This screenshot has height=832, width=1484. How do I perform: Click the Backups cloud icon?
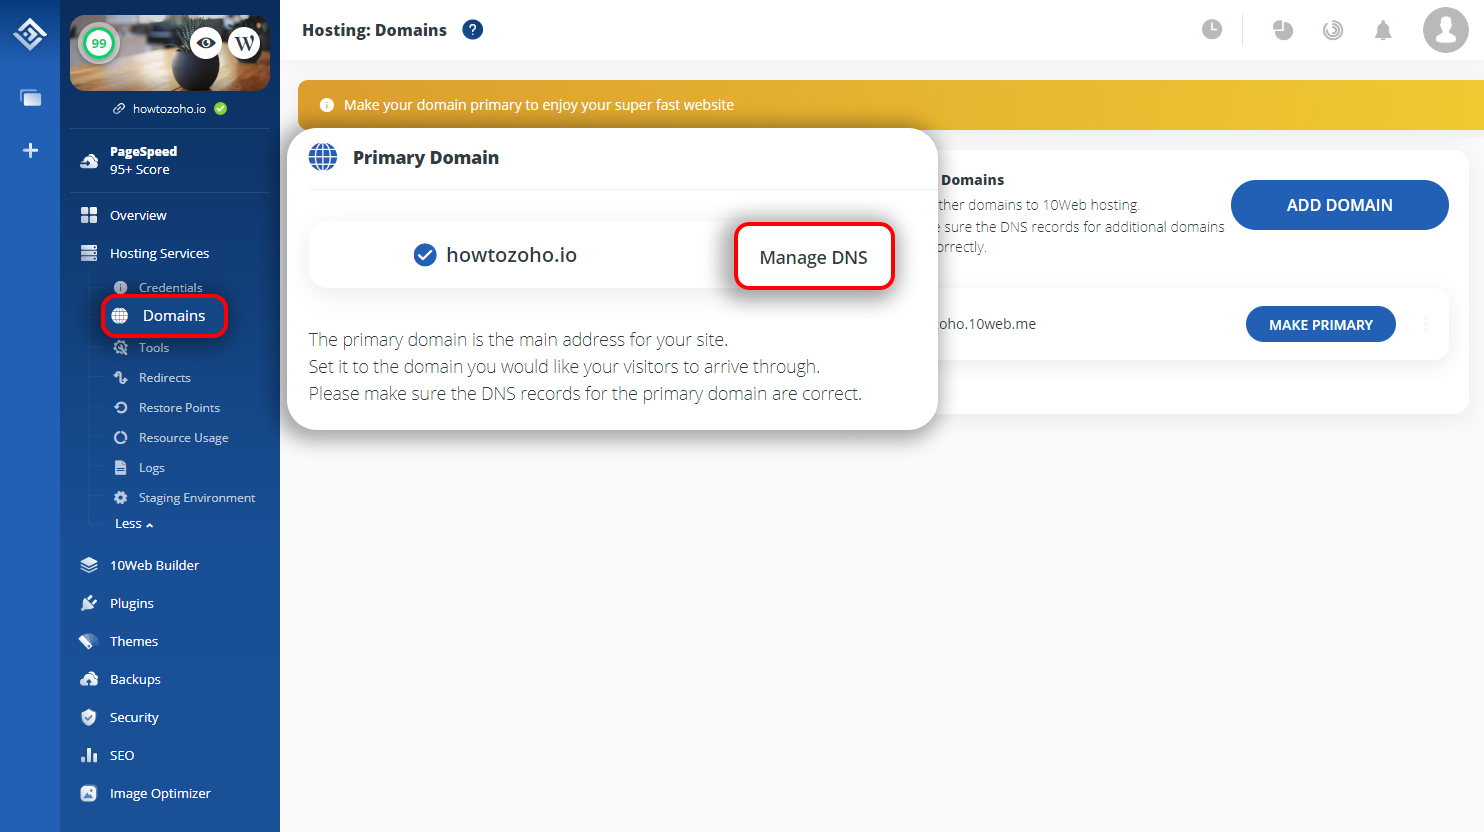tap(89, 679)
